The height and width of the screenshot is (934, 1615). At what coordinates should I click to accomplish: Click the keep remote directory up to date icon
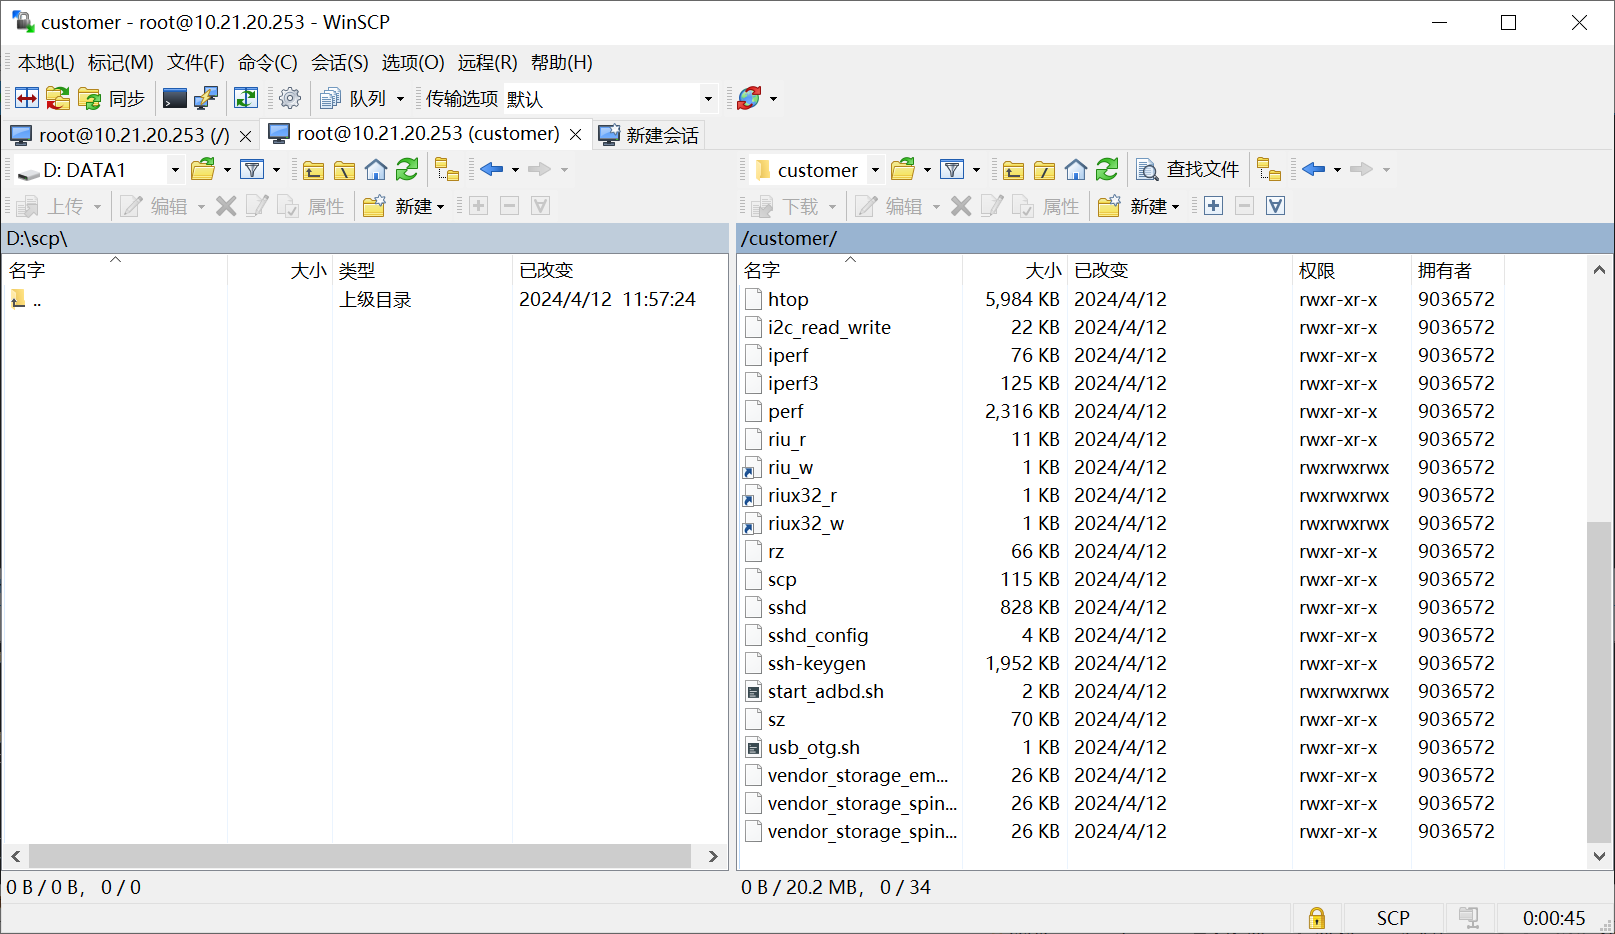pos(245,98)
